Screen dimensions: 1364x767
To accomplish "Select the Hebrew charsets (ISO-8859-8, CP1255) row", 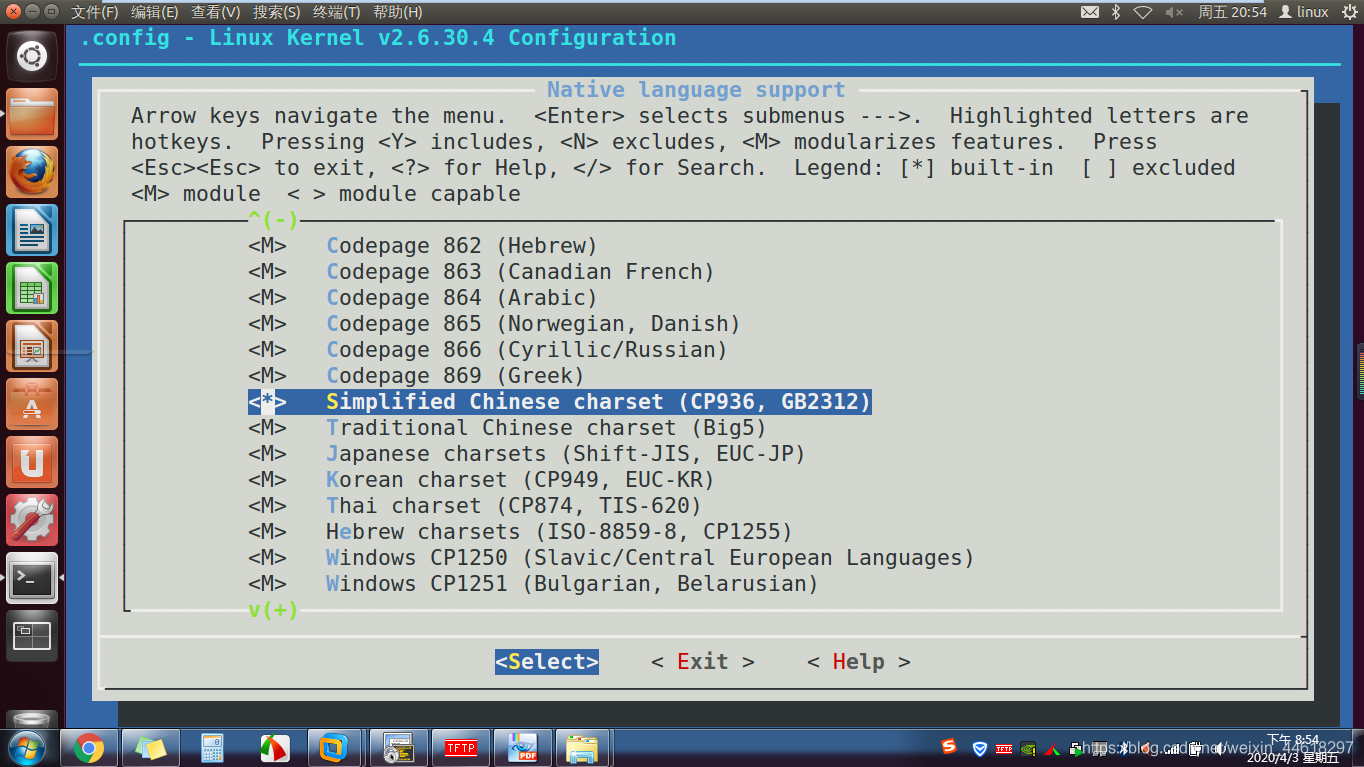I will point(520,532).
